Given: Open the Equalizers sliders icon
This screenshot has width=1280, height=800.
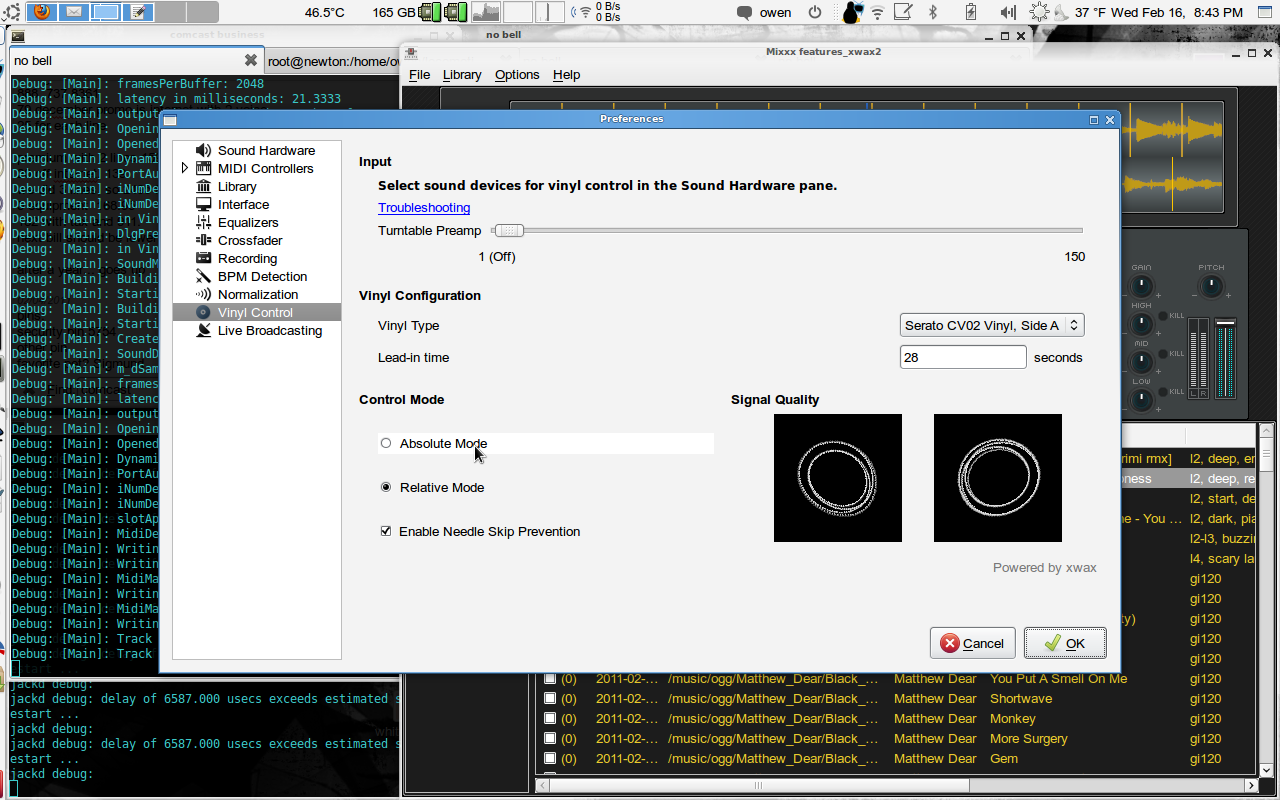Looking at the screenshot, I should click(203, 222).
